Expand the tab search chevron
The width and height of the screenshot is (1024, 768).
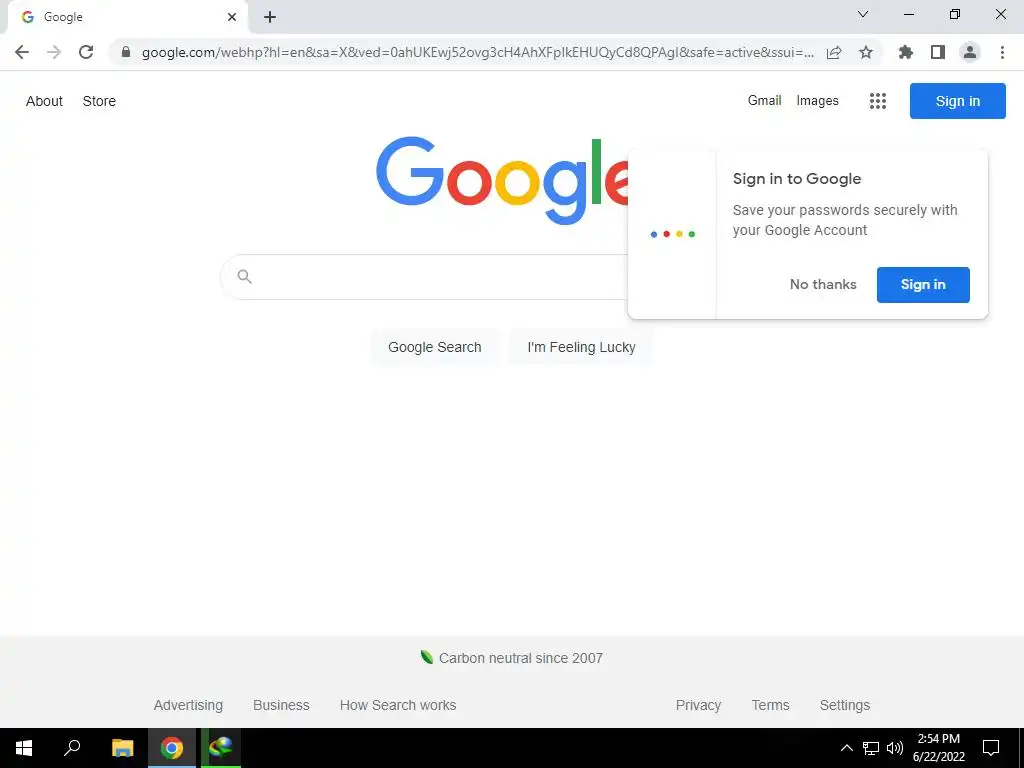pos(863,14)
